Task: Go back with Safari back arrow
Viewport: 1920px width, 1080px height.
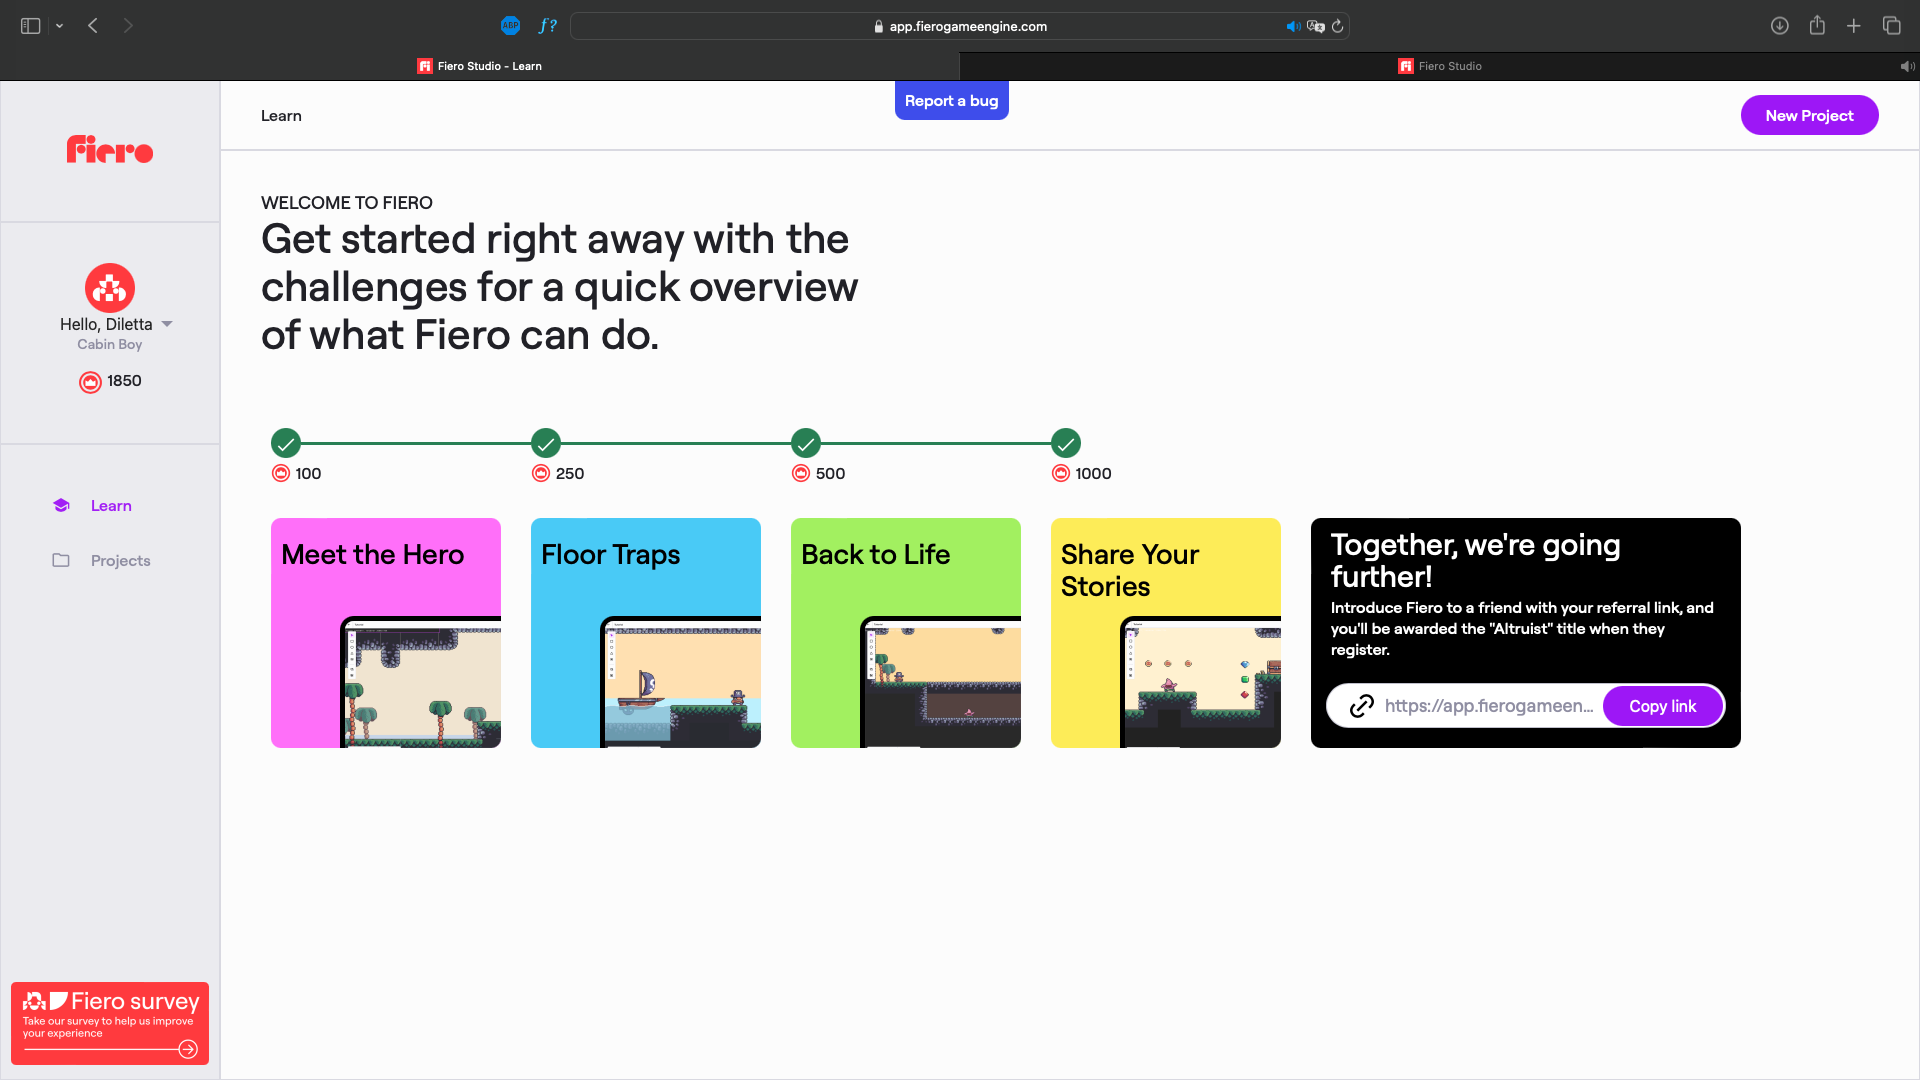Action: coord(93,26)
